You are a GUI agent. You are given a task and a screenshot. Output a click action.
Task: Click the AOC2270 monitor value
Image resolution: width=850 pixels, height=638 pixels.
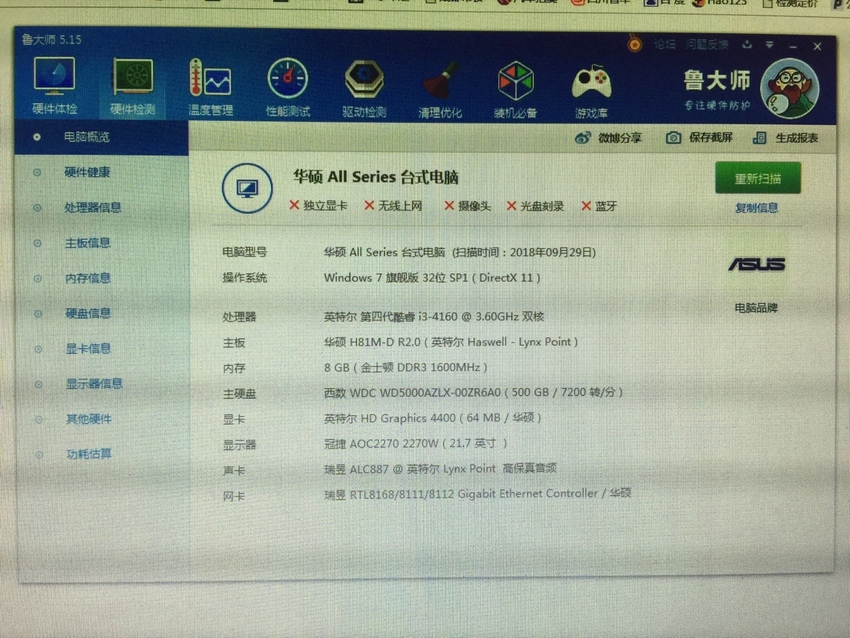point(415,443)
